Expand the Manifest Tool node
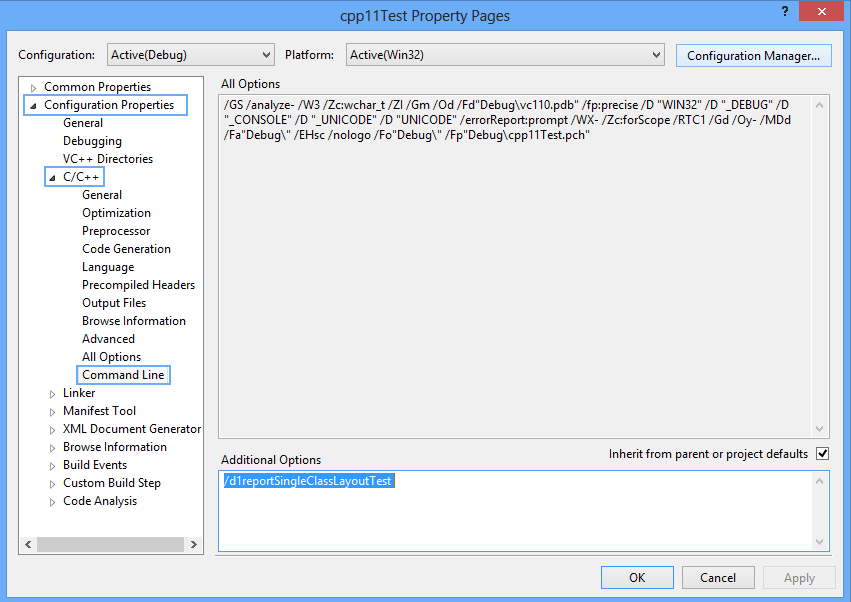 pos(52,412)
